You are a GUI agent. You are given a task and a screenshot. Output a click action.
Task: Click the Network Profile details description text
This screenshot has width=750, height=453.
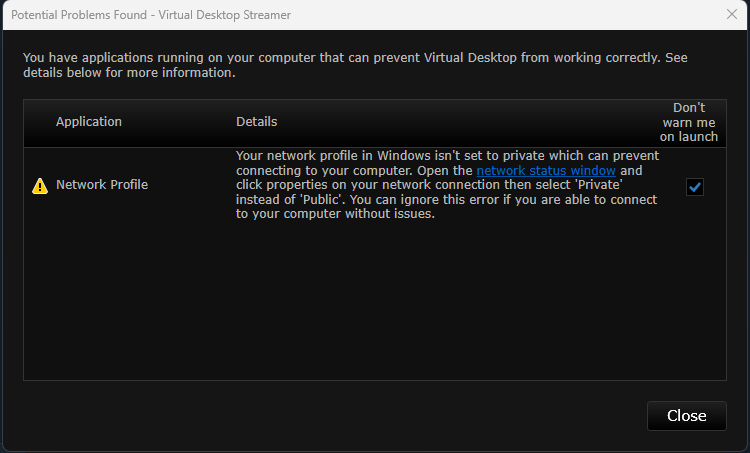pyautogui.click(x=447, y=185)
